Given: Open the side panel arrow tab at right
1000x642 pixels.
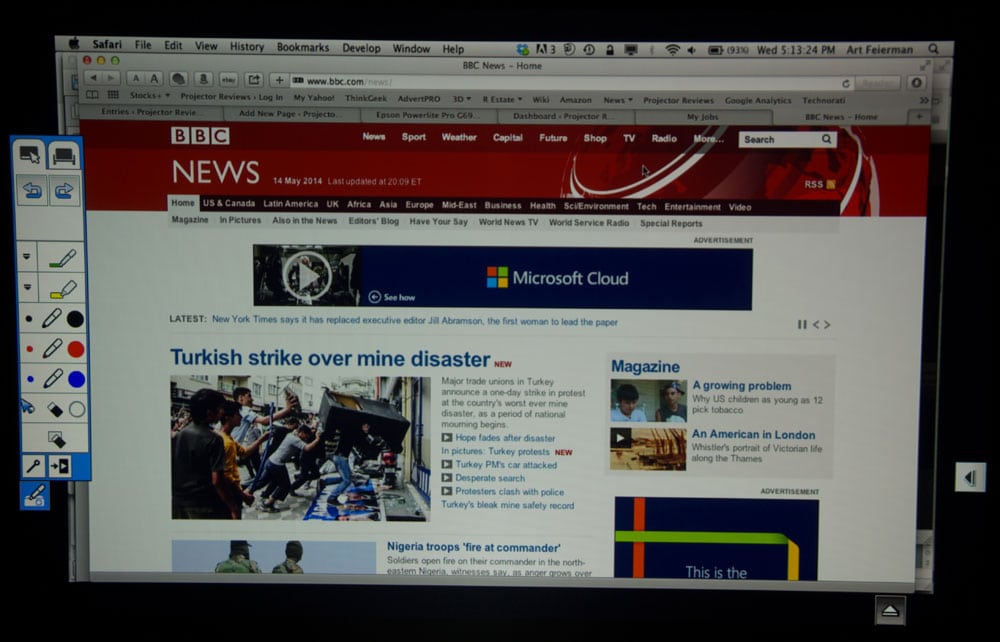Looking at the screenshot, I should (x=970, y=477).
